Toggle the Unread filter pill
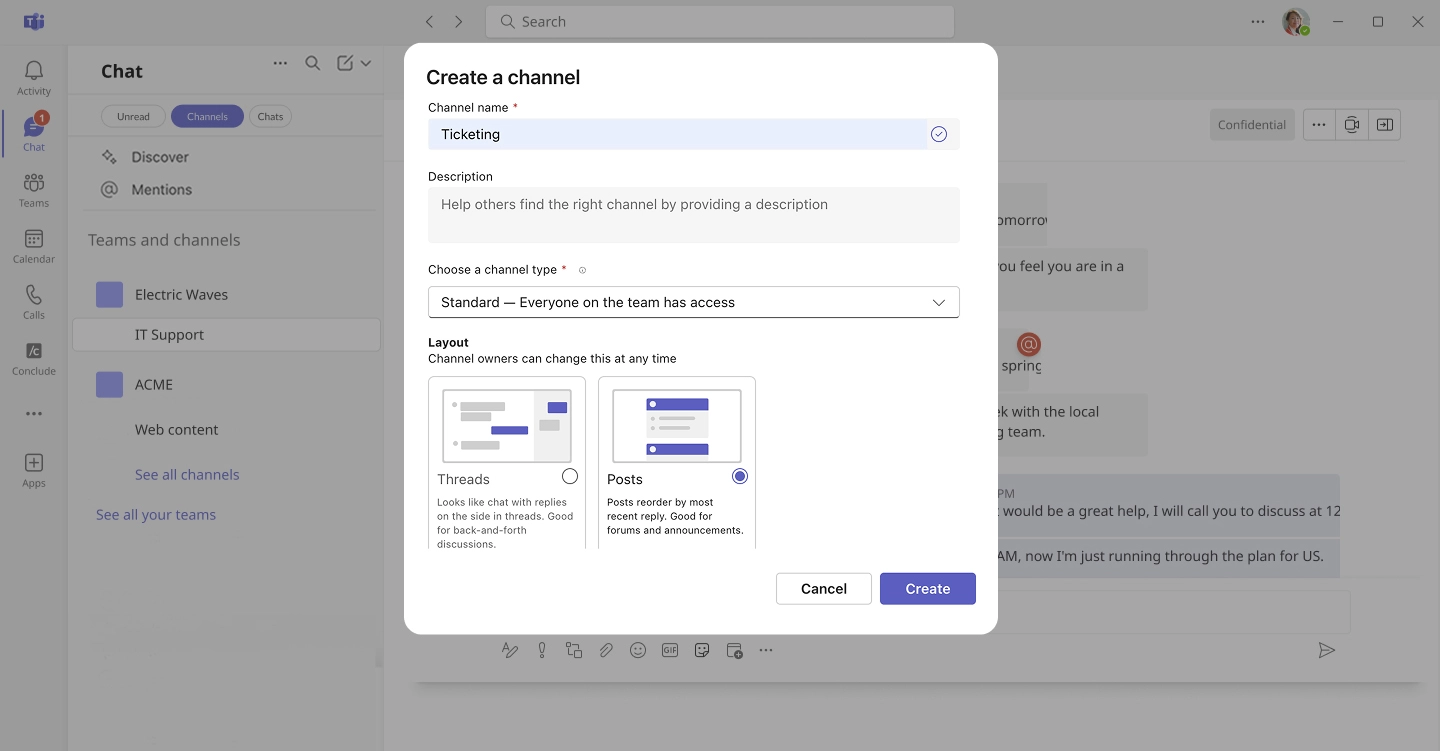The width and height of the screenshot is (1440, 751). point(133,116)
